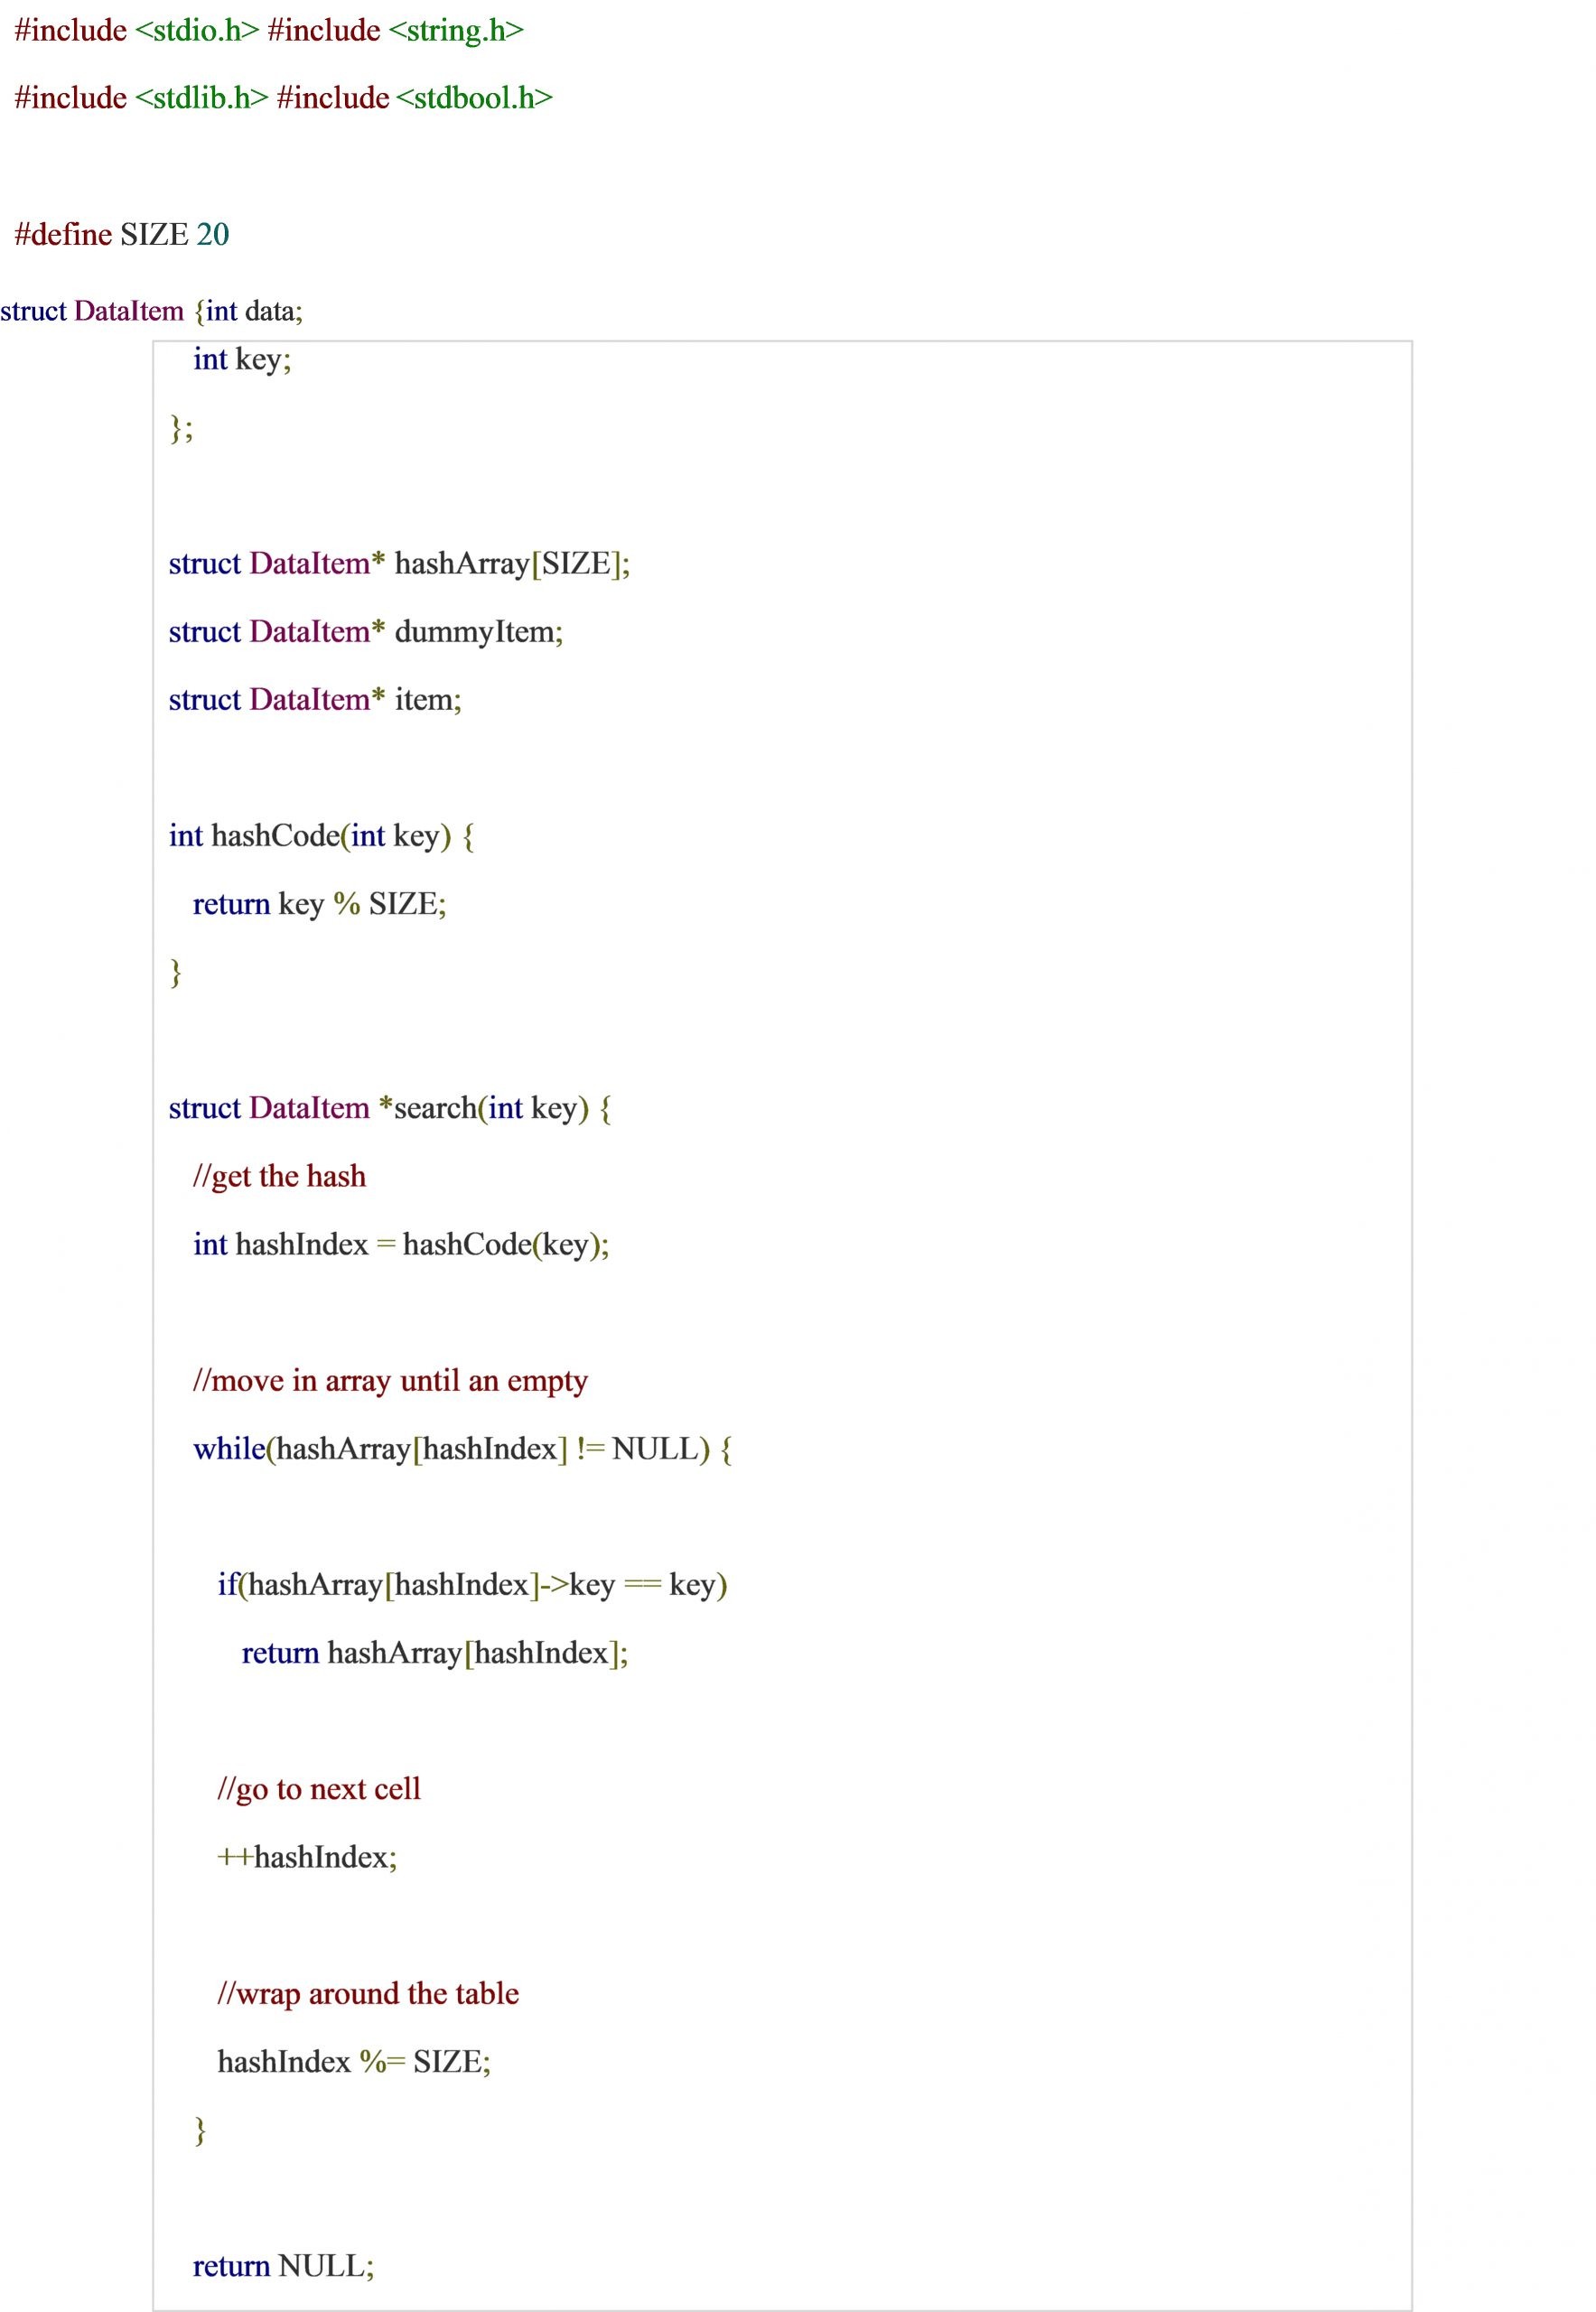Viewport: 1596px width, 2312px height.
Task: Click the 'struct DataItem {int data;' line
Action: 151,311
